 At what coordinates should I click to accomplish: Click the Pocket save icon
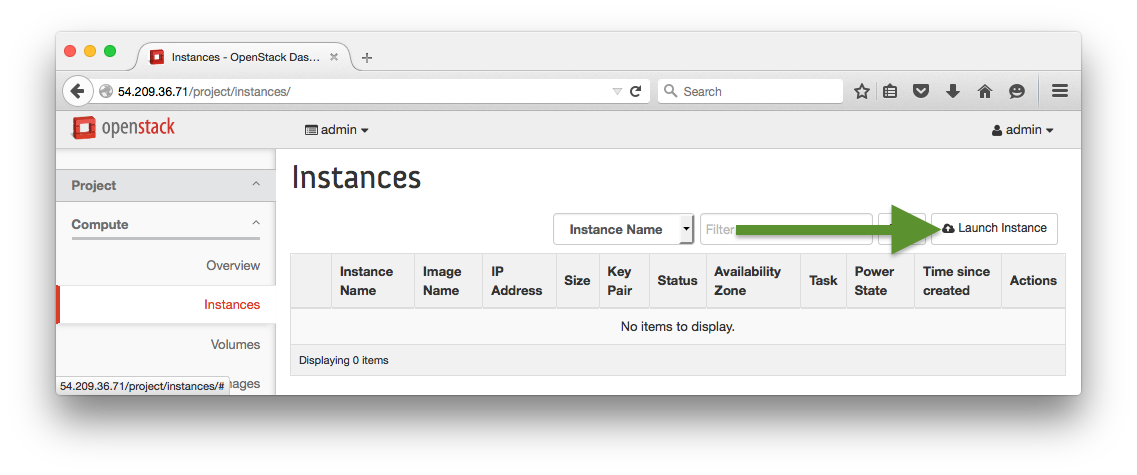(921, 91)
